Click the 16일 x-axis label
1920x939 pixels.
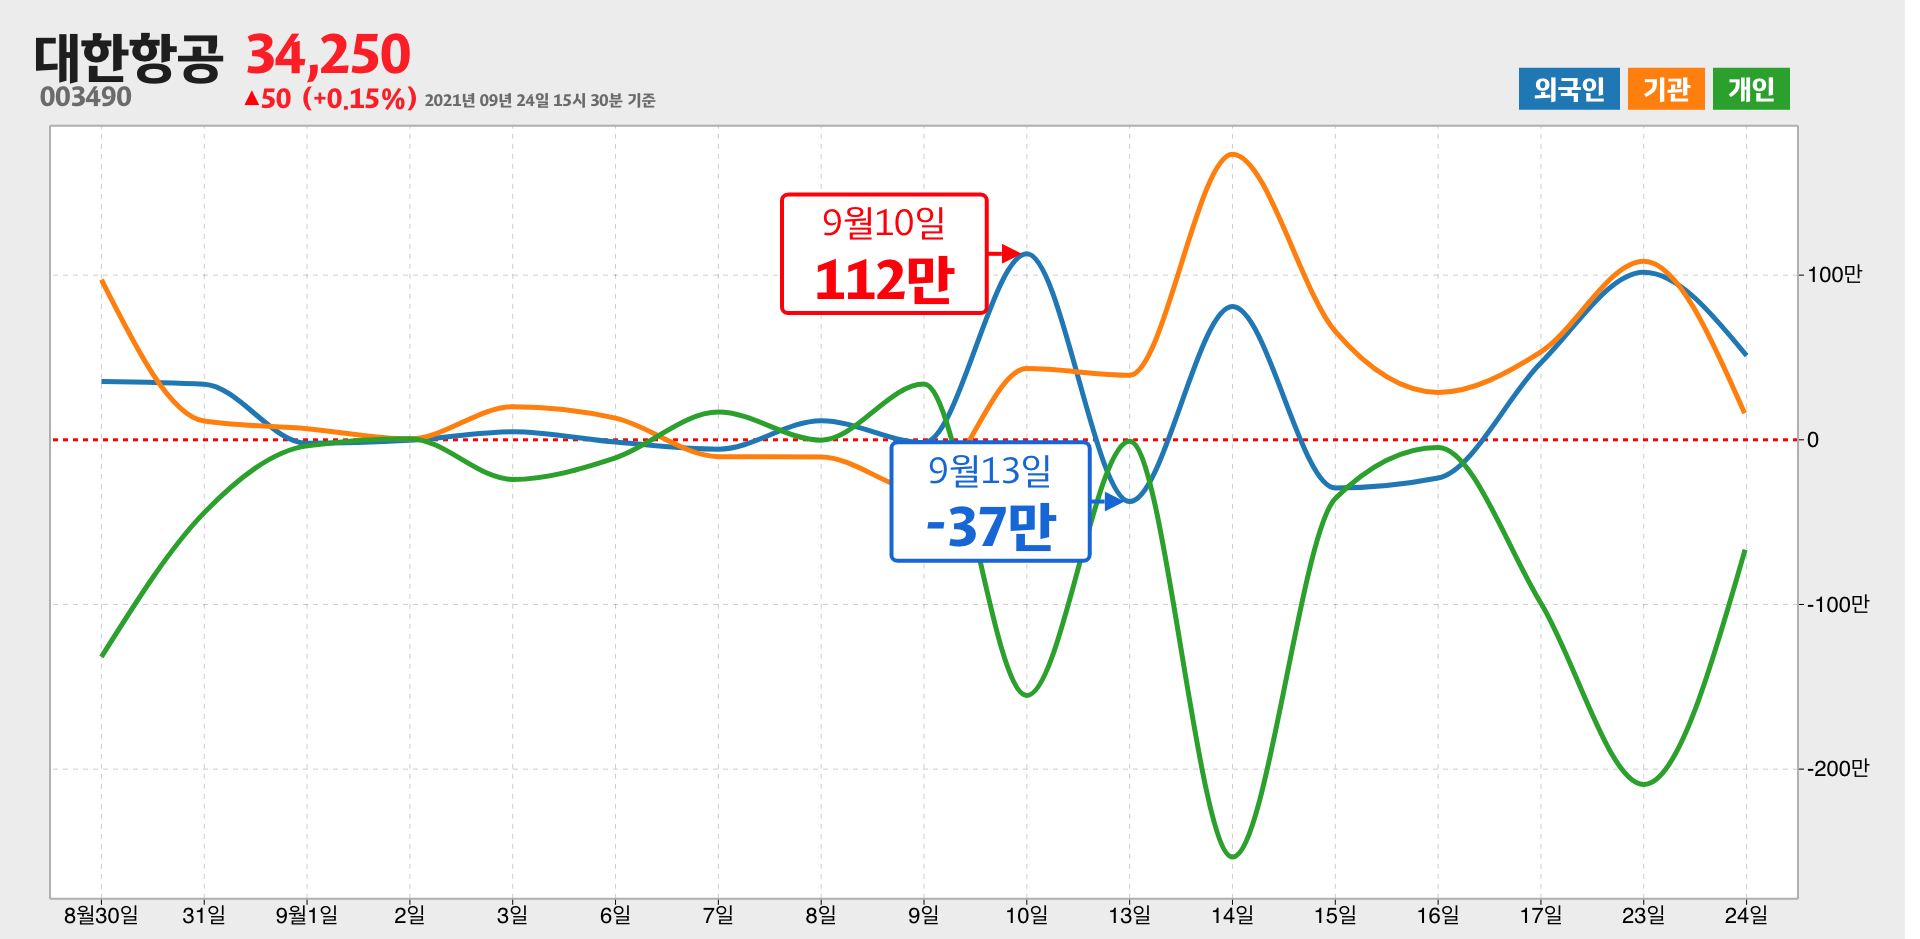click(1438, 915)
